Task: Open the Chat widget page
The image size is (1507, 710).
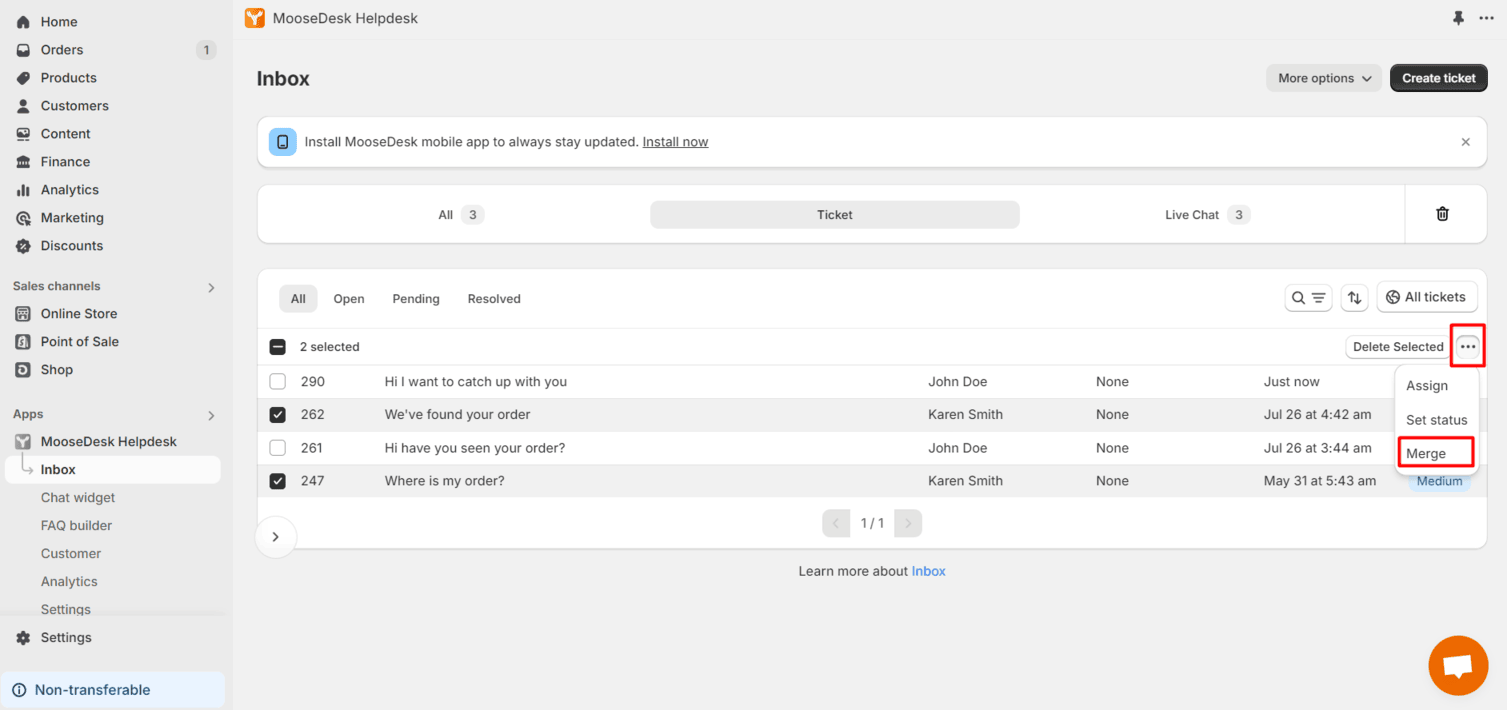Action: click(x=78, y=498)
